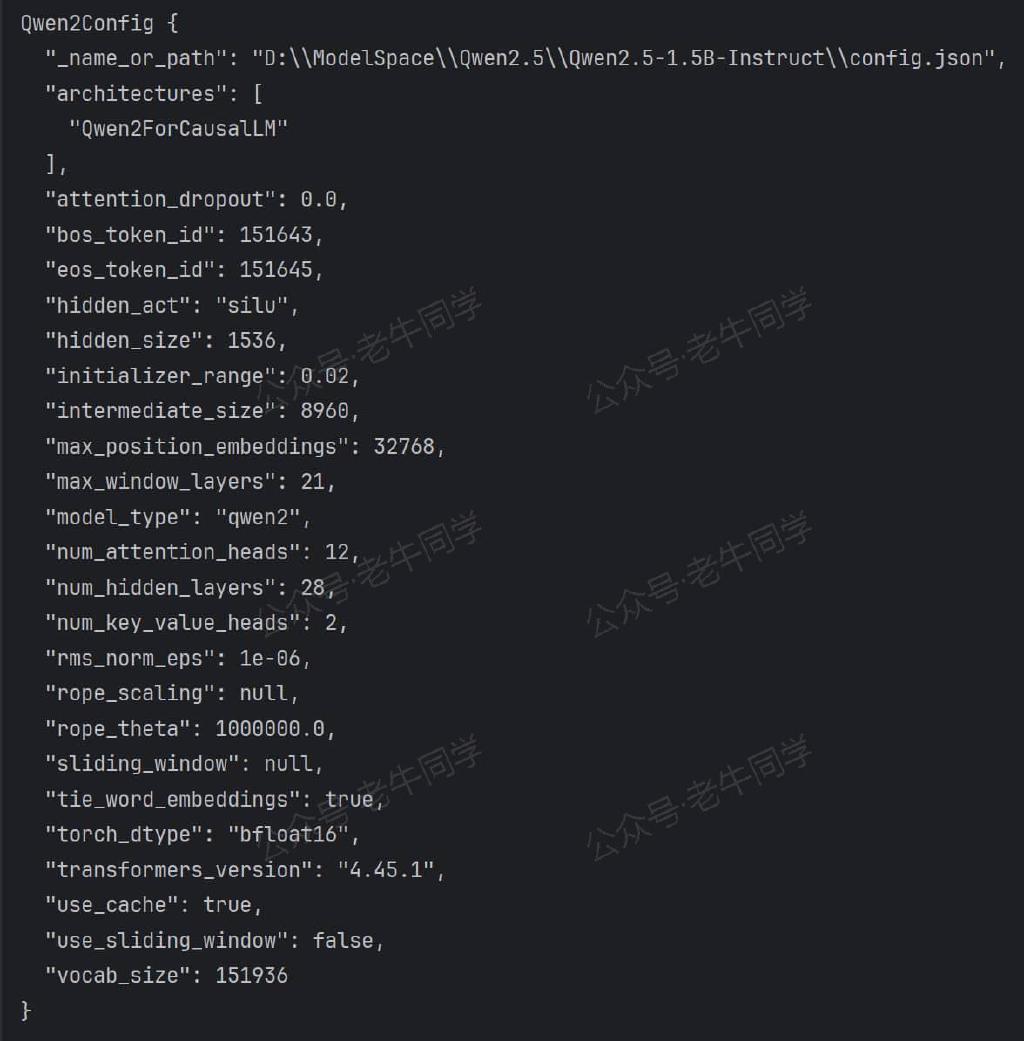This screenshot has width=1024, height=1041.
Task: Click the "bfloat16" torch_dtype value
Action: click(288, 834)
